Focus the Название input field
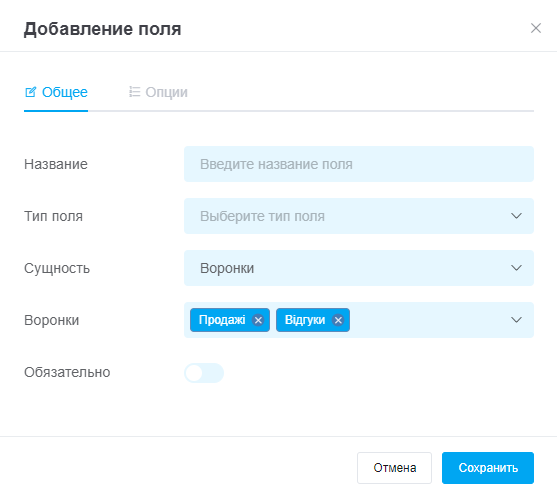The image size is (557, 496). [x=359, y=164]
